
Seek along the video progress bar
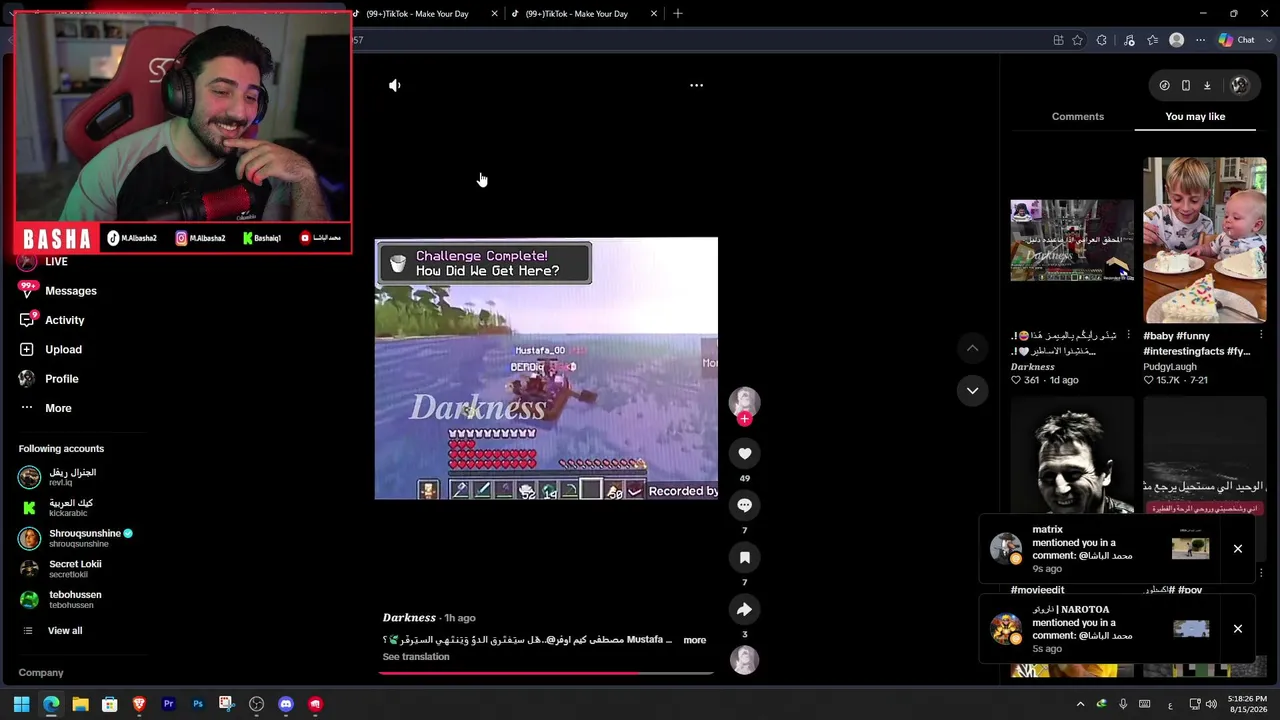point(546,673)
